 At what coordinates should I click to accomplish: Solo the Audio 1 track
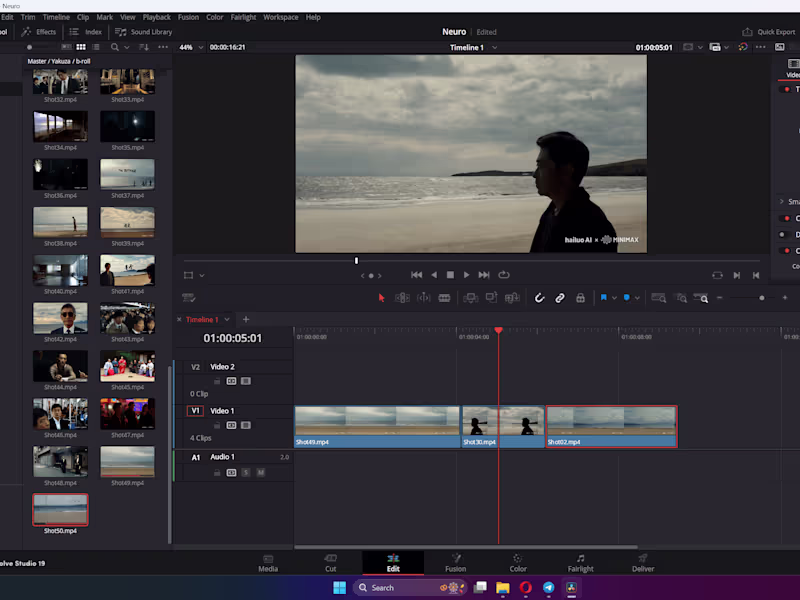coord(246,472)
